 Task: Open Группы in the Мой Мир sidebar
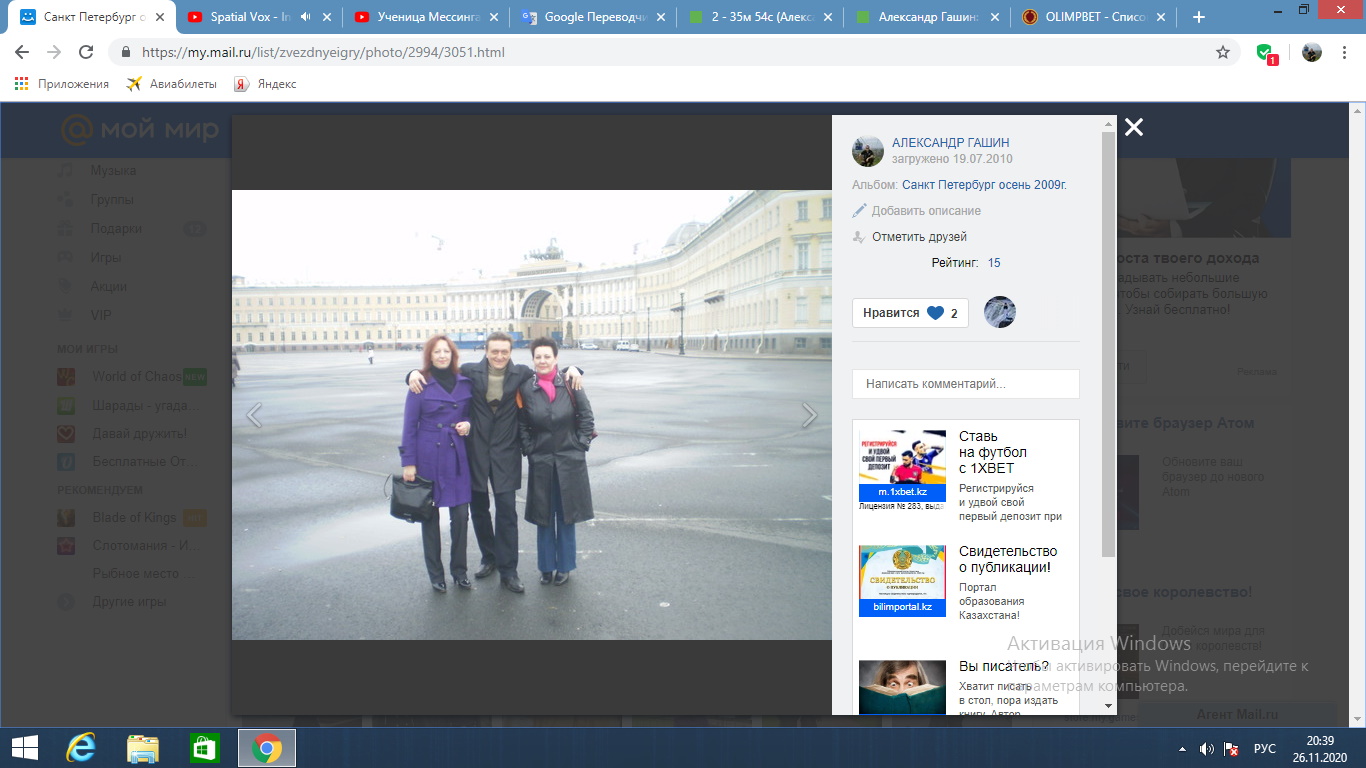tap(112, 200)
